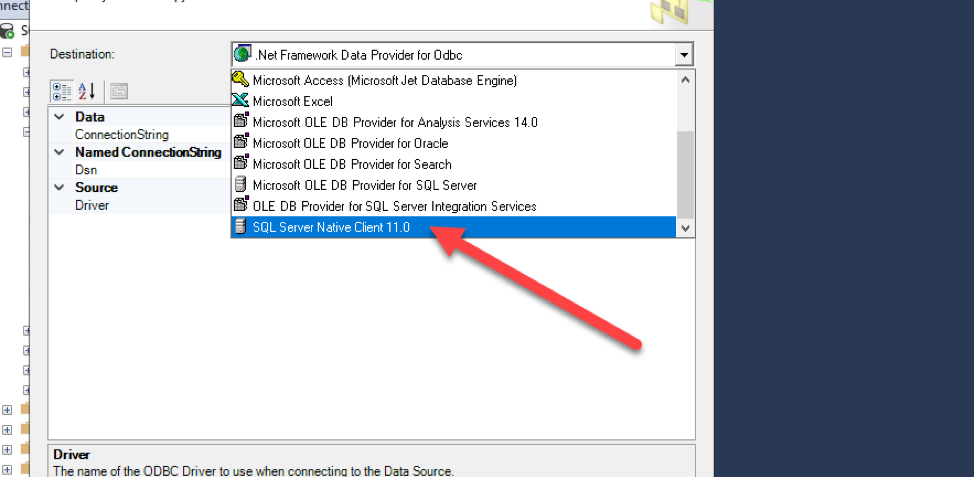Select the Driver property row
This screenshot has height=477, width=974.
tap(92, 205)
